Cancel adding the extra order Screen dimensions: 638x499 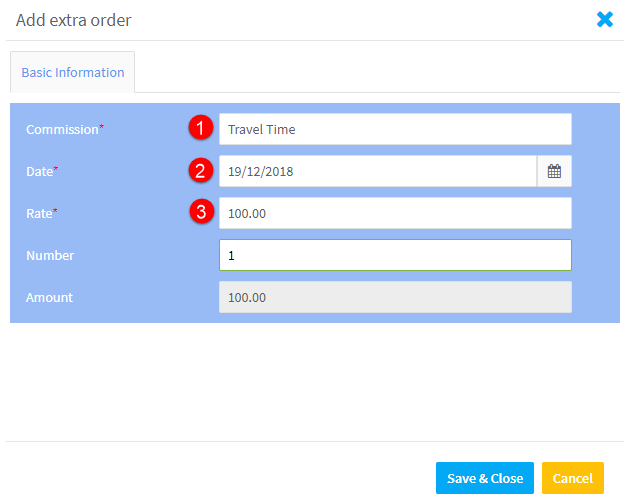click(572, 478)
